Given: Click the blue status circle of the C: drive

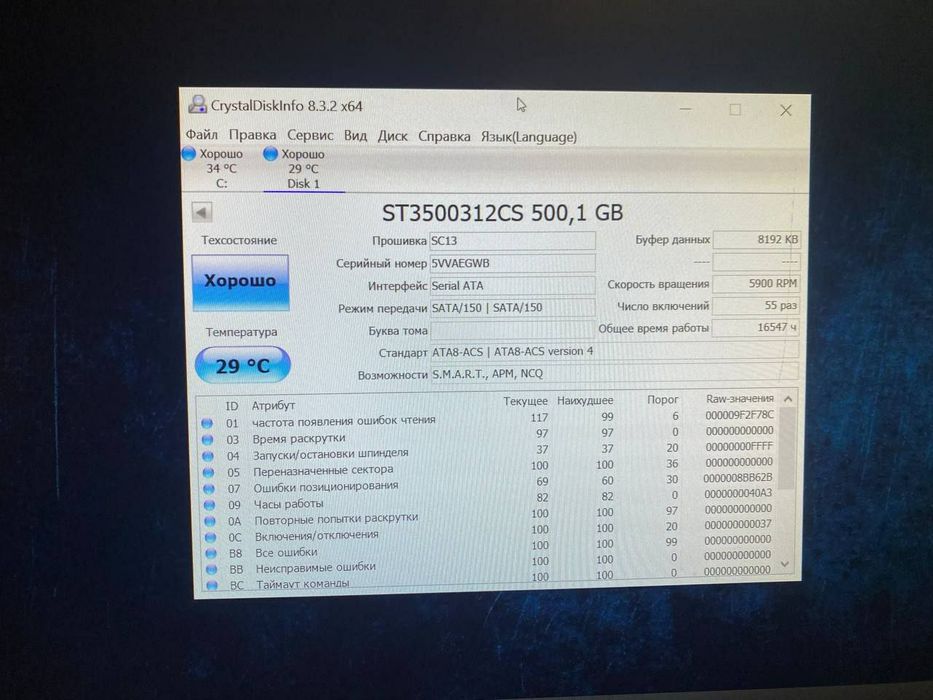Looking at the screenshot, I should 189,154.
